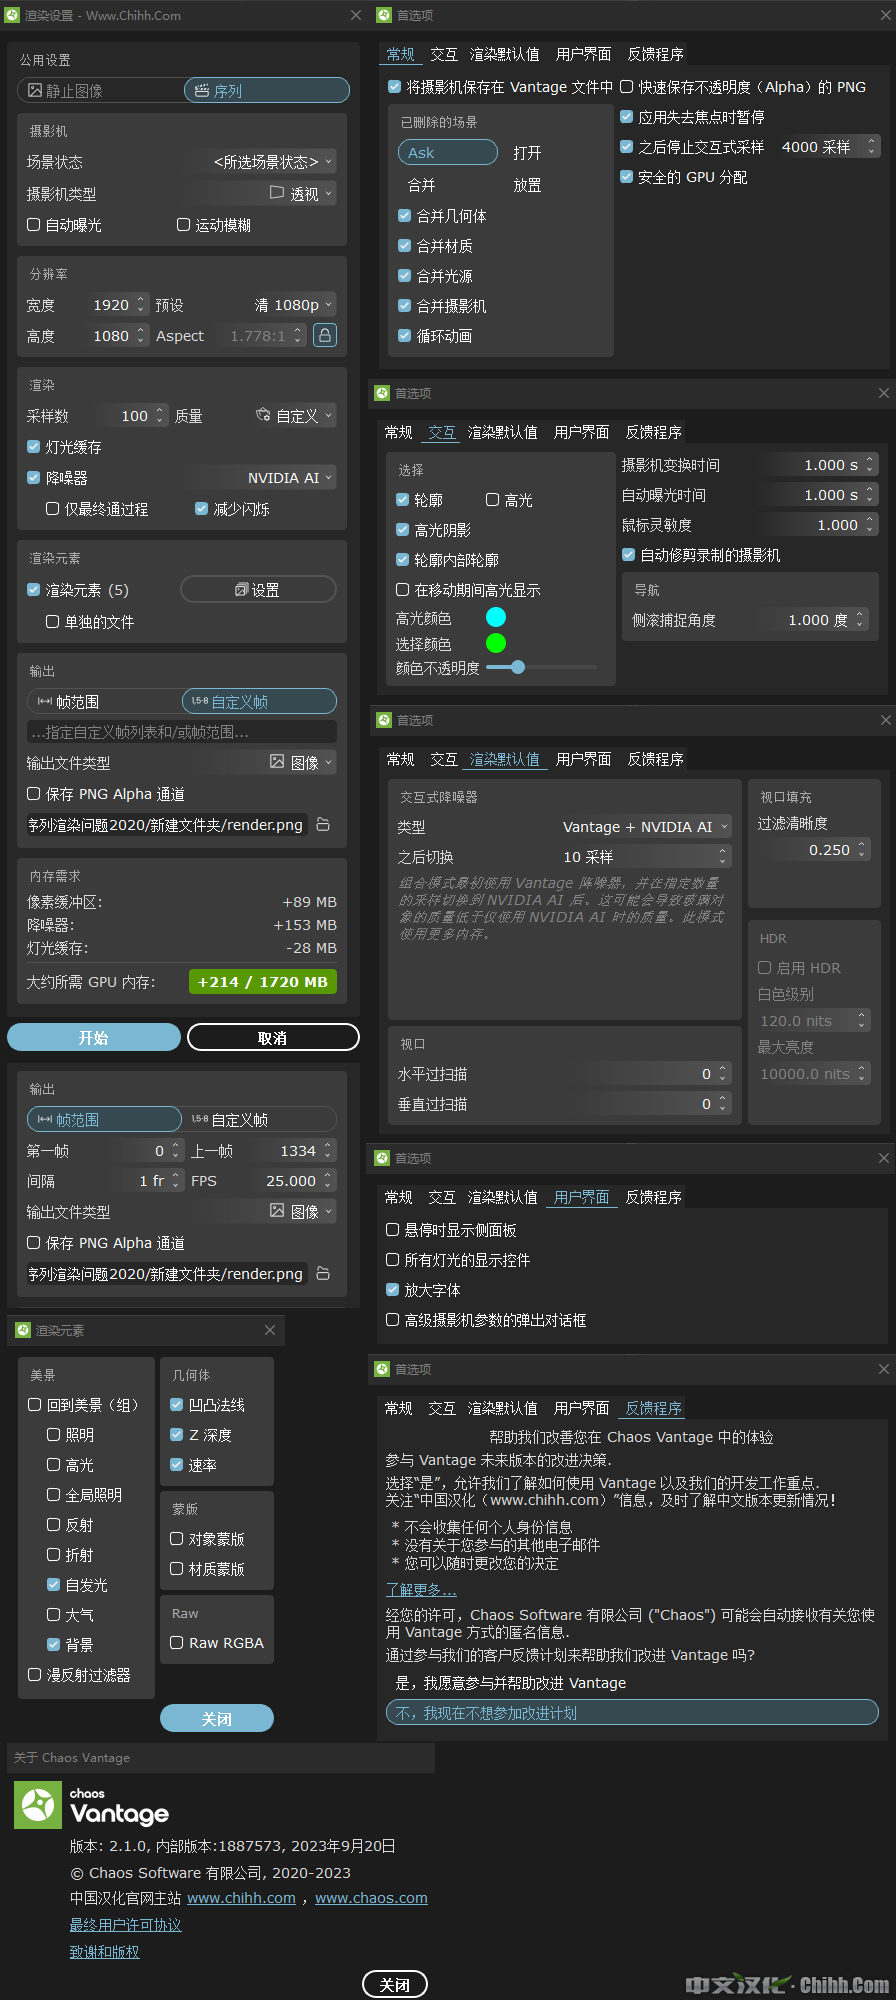This screenshot has width=896, height=2000.
Task: Open 渲染默认值 tab in topmost preferences window
Action: 504,54
